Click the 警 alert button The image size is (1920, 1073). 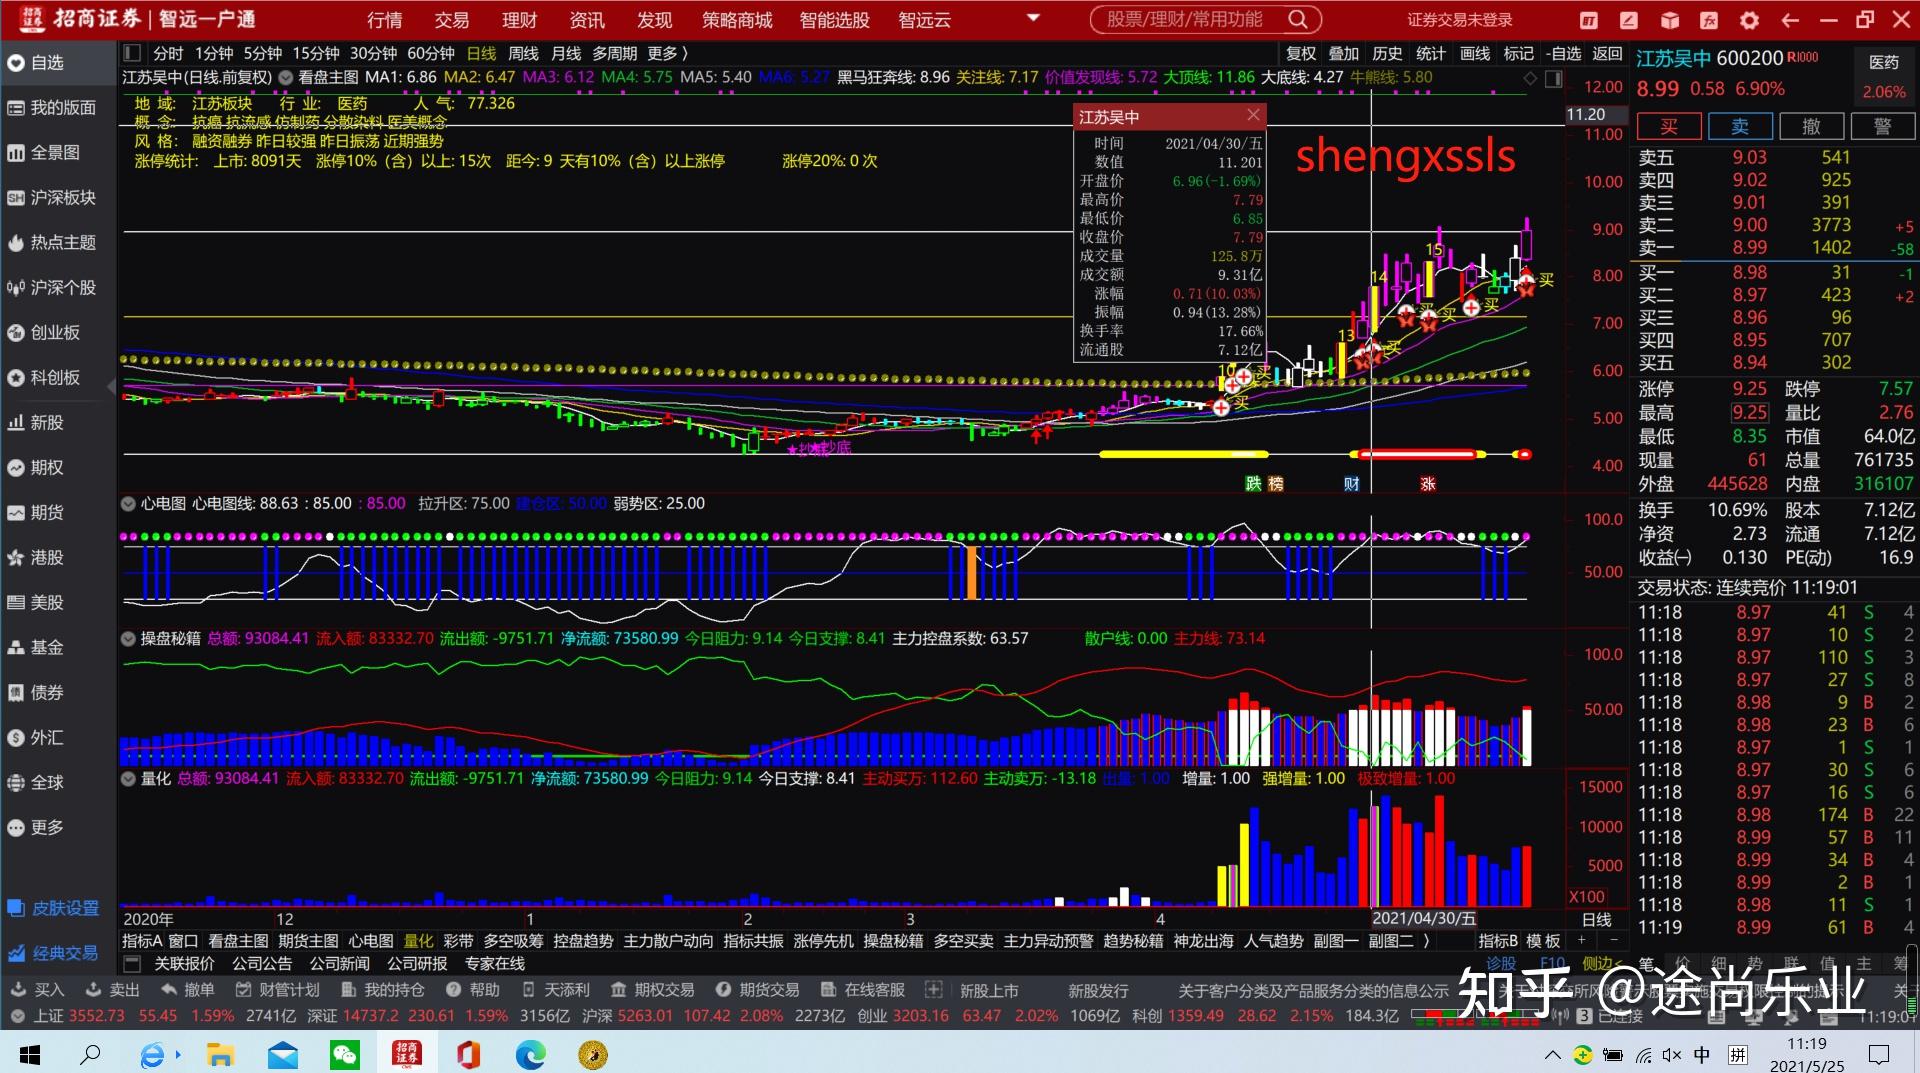[x=1883, y=127]
